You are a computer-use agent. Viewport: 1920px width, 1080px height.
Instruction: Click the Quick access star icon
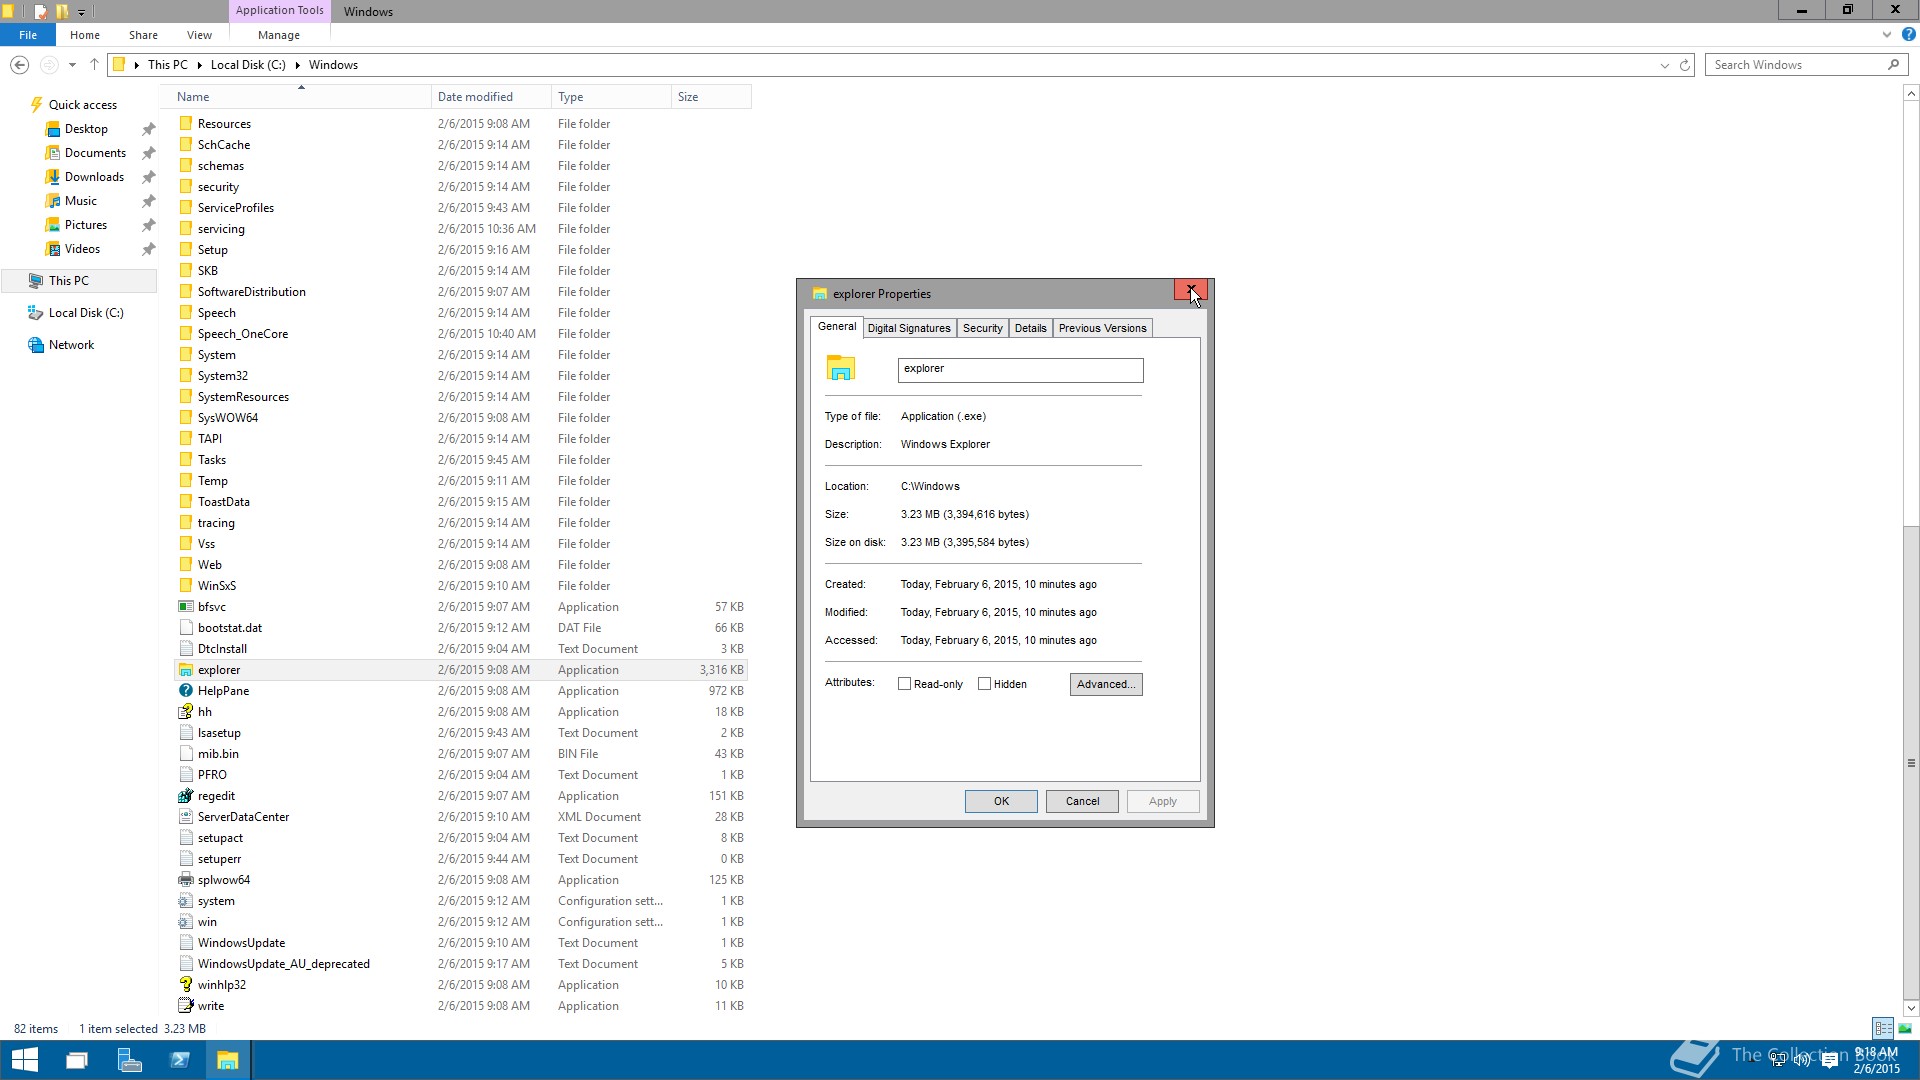36,105
